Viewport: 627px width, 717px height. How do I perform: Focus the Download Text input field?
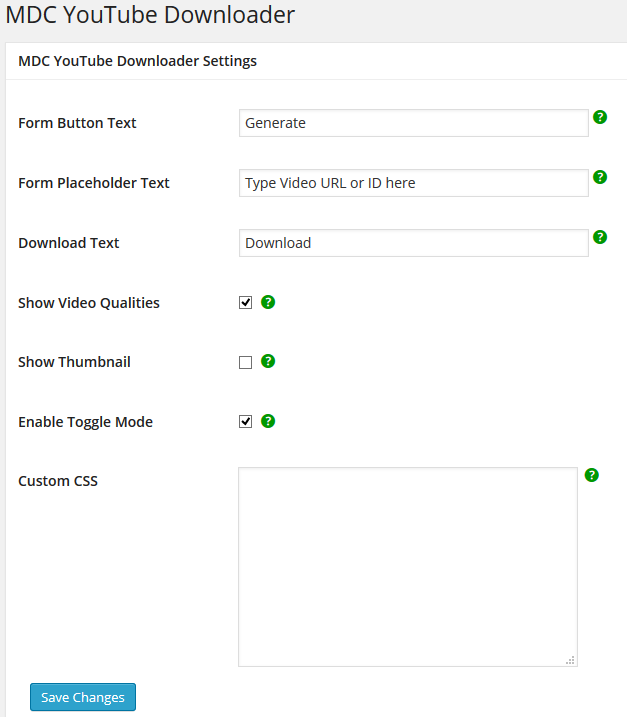click(x=413, y=243)
